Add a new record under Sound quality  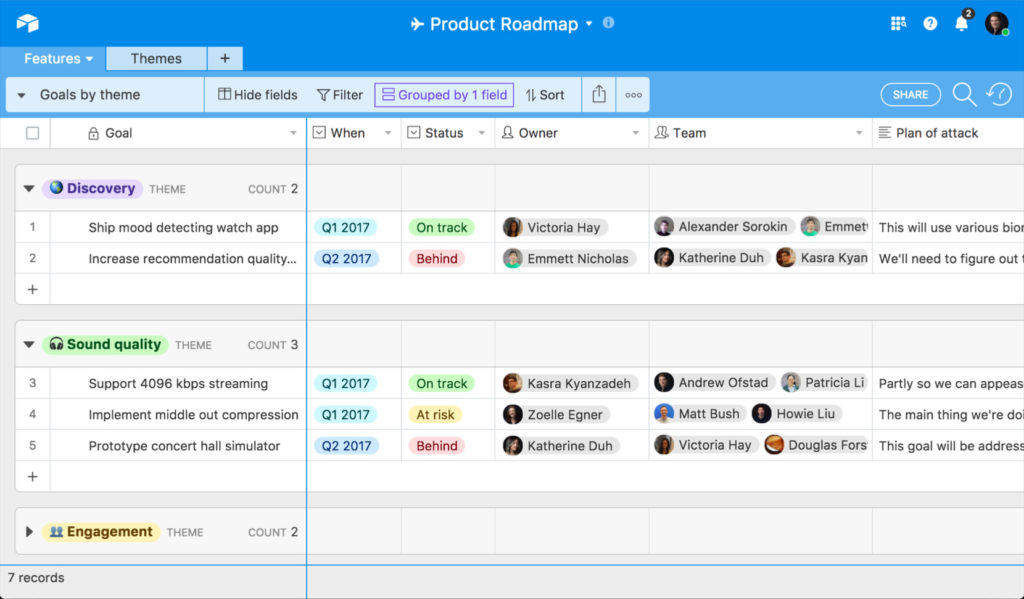pos(31,477)
